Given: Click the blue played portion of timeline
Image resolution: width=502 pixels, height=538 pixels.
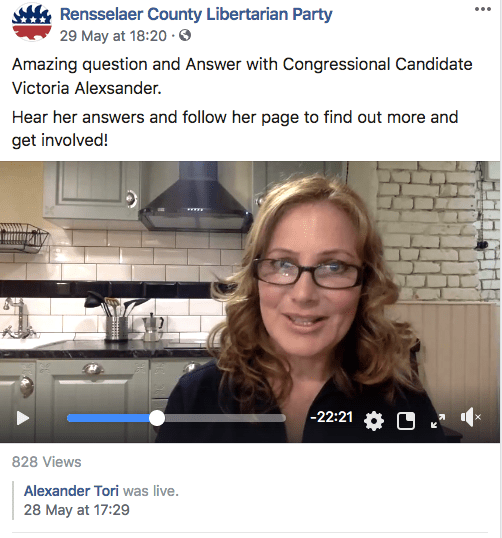Looking at the screenshot, I should click(x=108, y=418).
